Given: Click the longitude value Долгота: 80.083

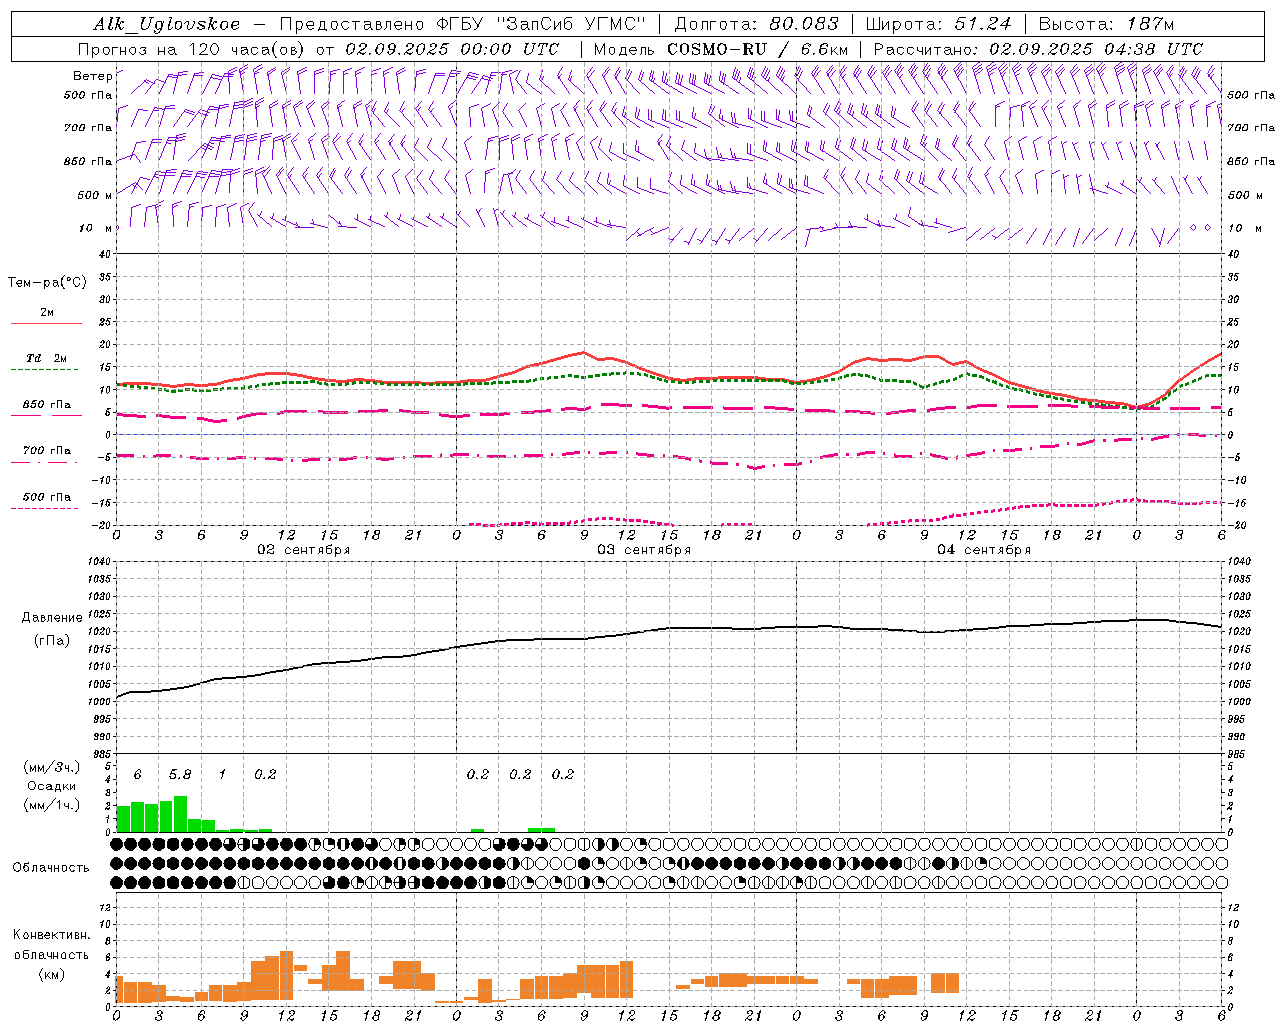Looking at the screenshot, I should click(x=757, y=25).
